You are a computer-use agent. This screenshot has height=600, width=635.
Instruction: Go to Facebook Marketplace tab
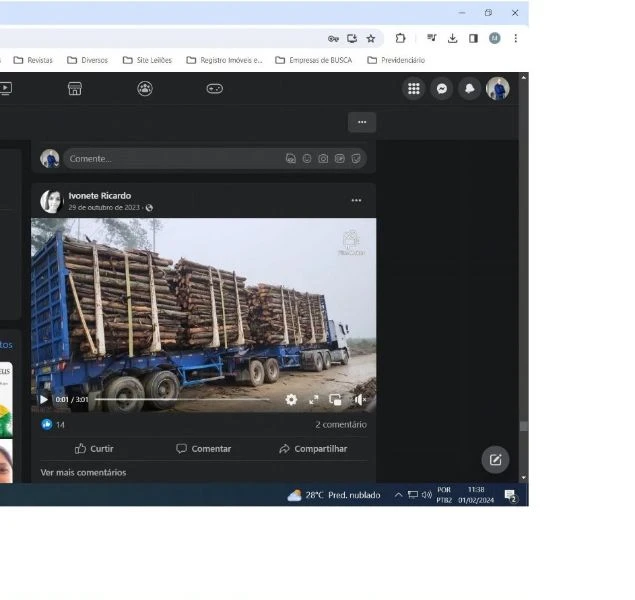tap(75, 89)
